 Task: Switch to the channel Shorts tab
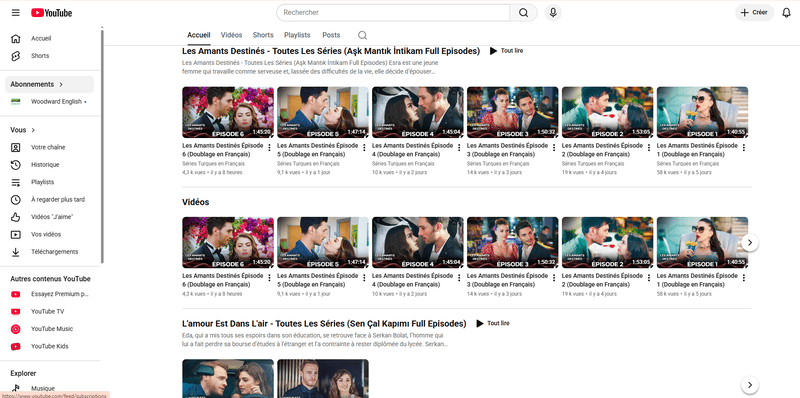[x=263, y=35]
